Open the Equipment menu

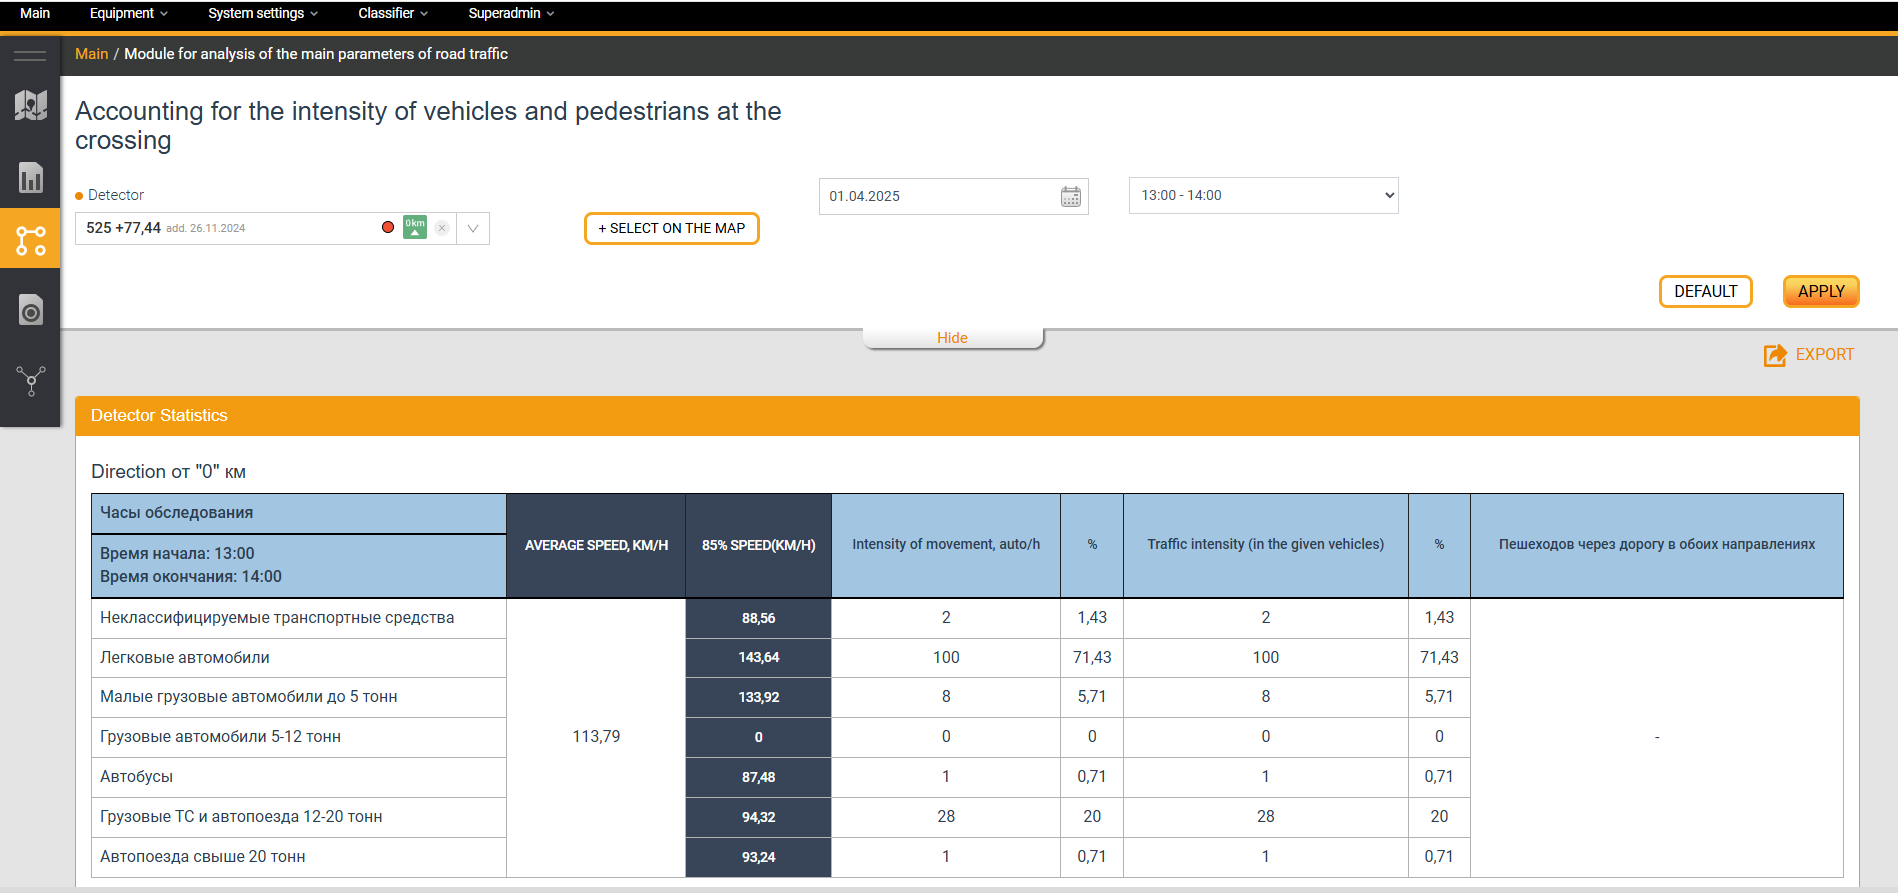click(x=129, y=13)
